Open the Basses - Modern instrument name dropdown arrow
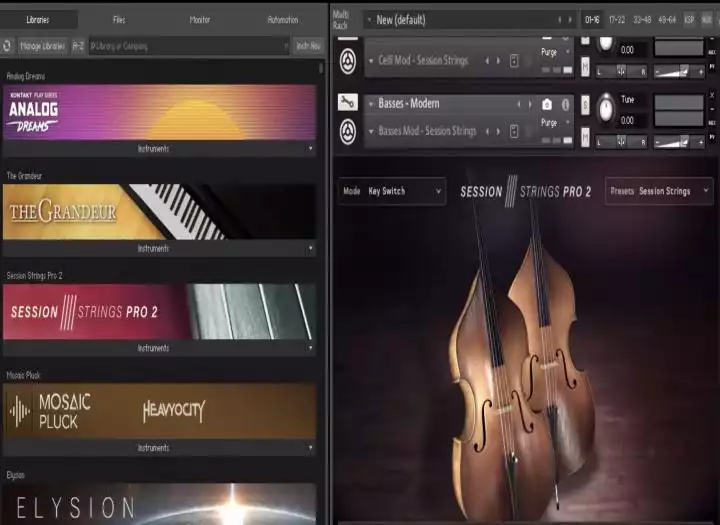Screen dimensions: 720x525 (x=371, y=104)
